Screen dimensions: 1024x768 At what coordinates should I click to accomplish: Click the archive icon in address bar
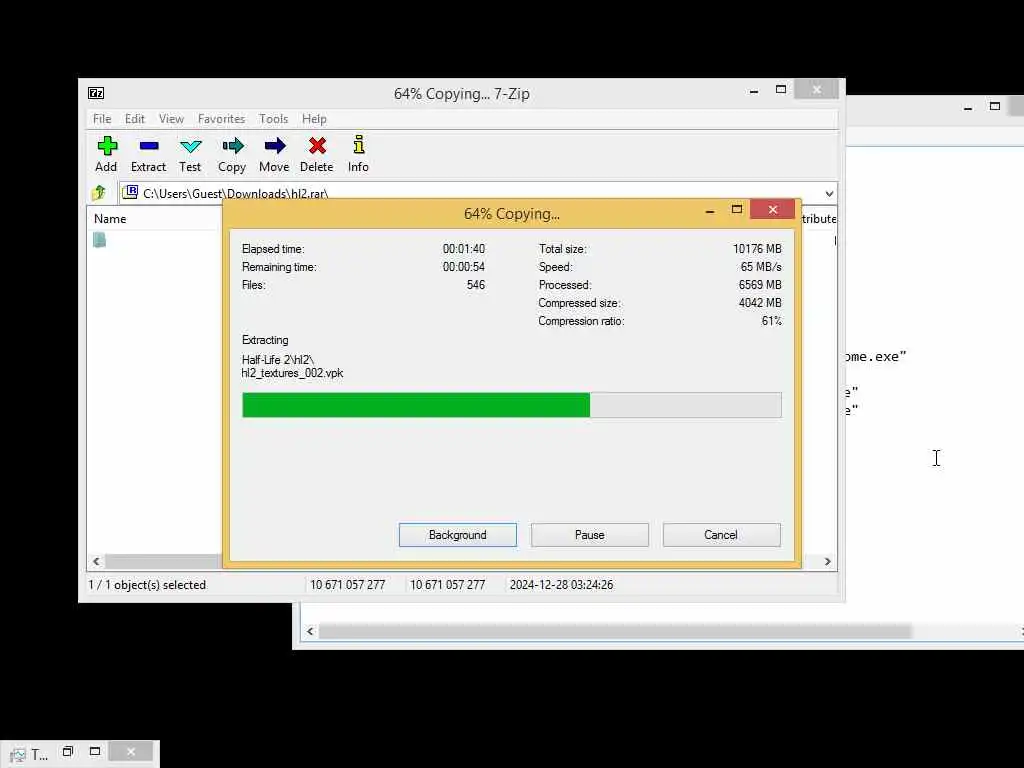pos(131,192)
